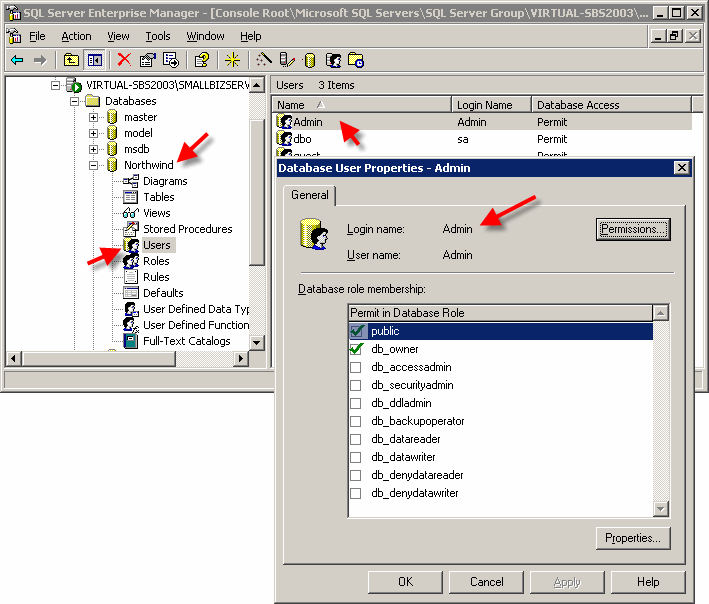Select the Users node icon in tree
The image size is (709, 604).
[131, 245]
